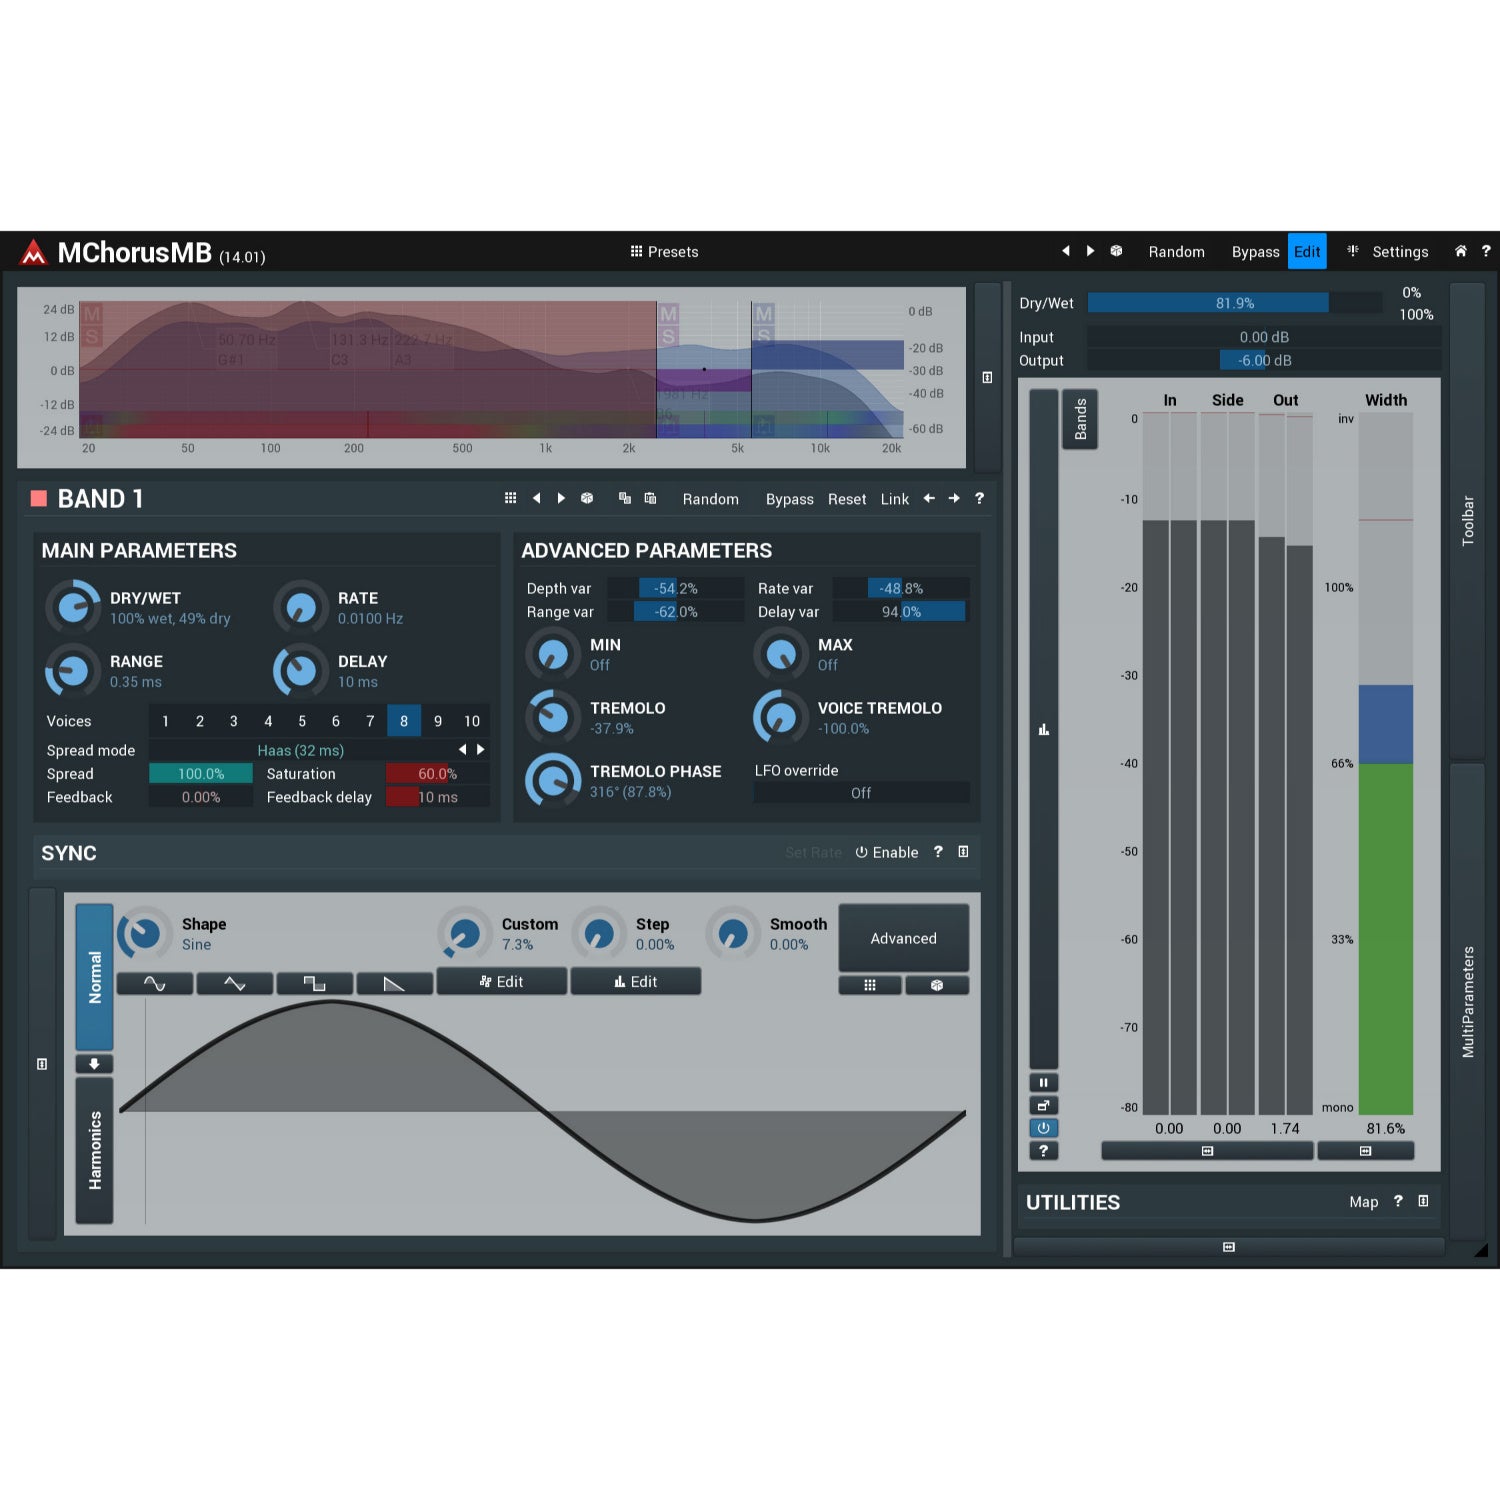
Task: Open the top-bar help question mark
Action: (1486, 251)
